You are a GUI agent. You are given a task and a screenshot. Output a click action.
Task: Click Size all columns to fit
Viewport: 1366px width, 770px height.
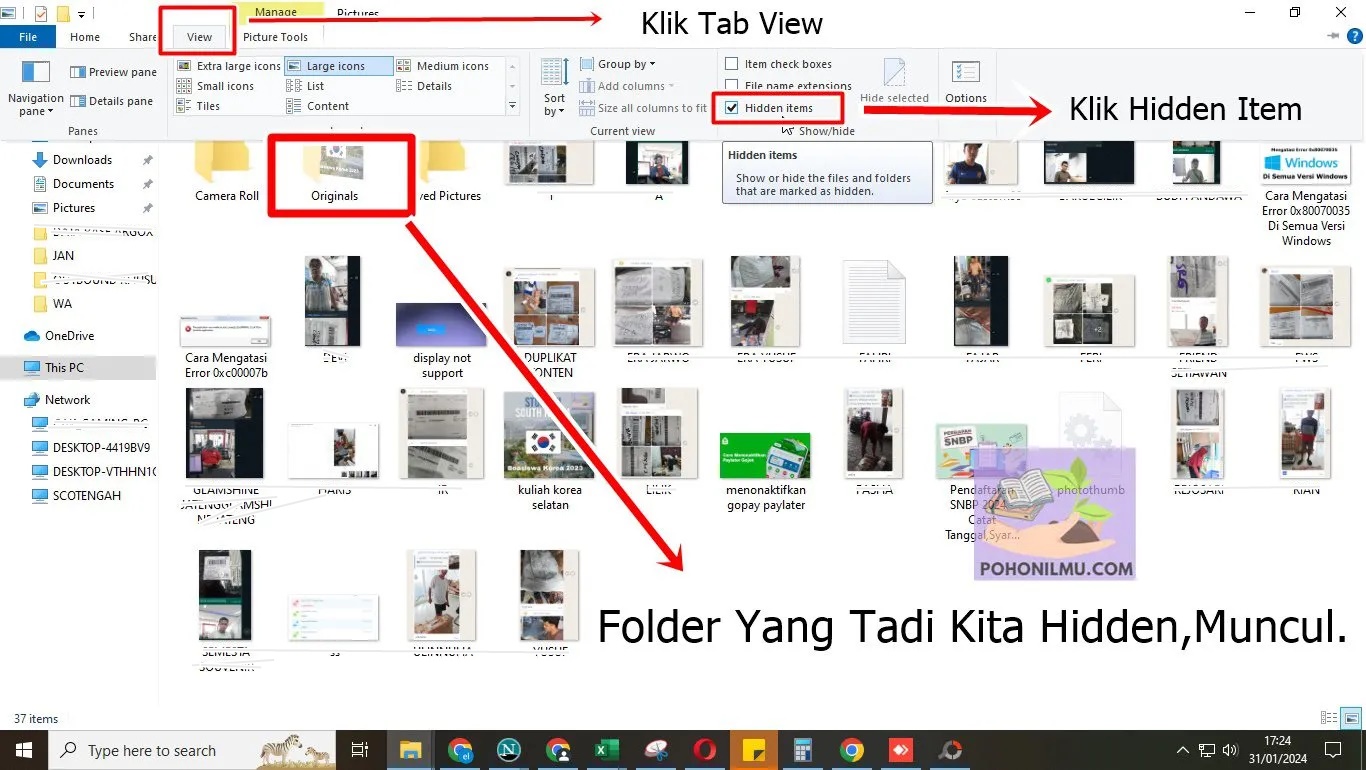click(x=643, y=108)
